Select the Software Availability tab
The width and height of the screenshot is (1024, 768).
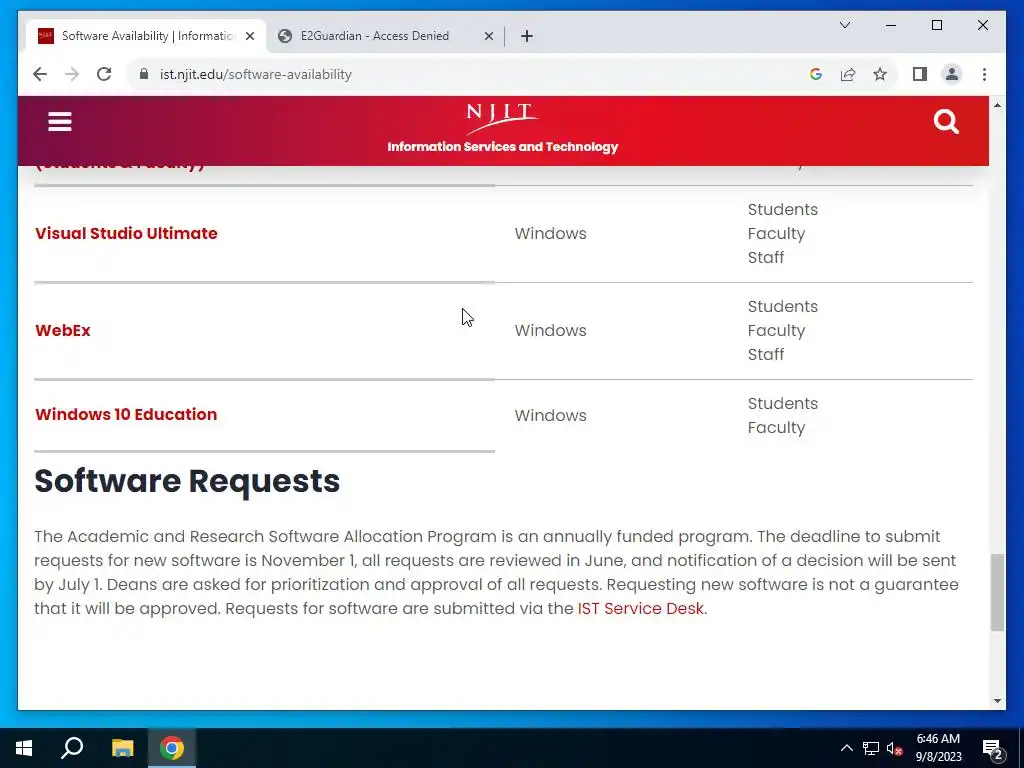point(146,36)
